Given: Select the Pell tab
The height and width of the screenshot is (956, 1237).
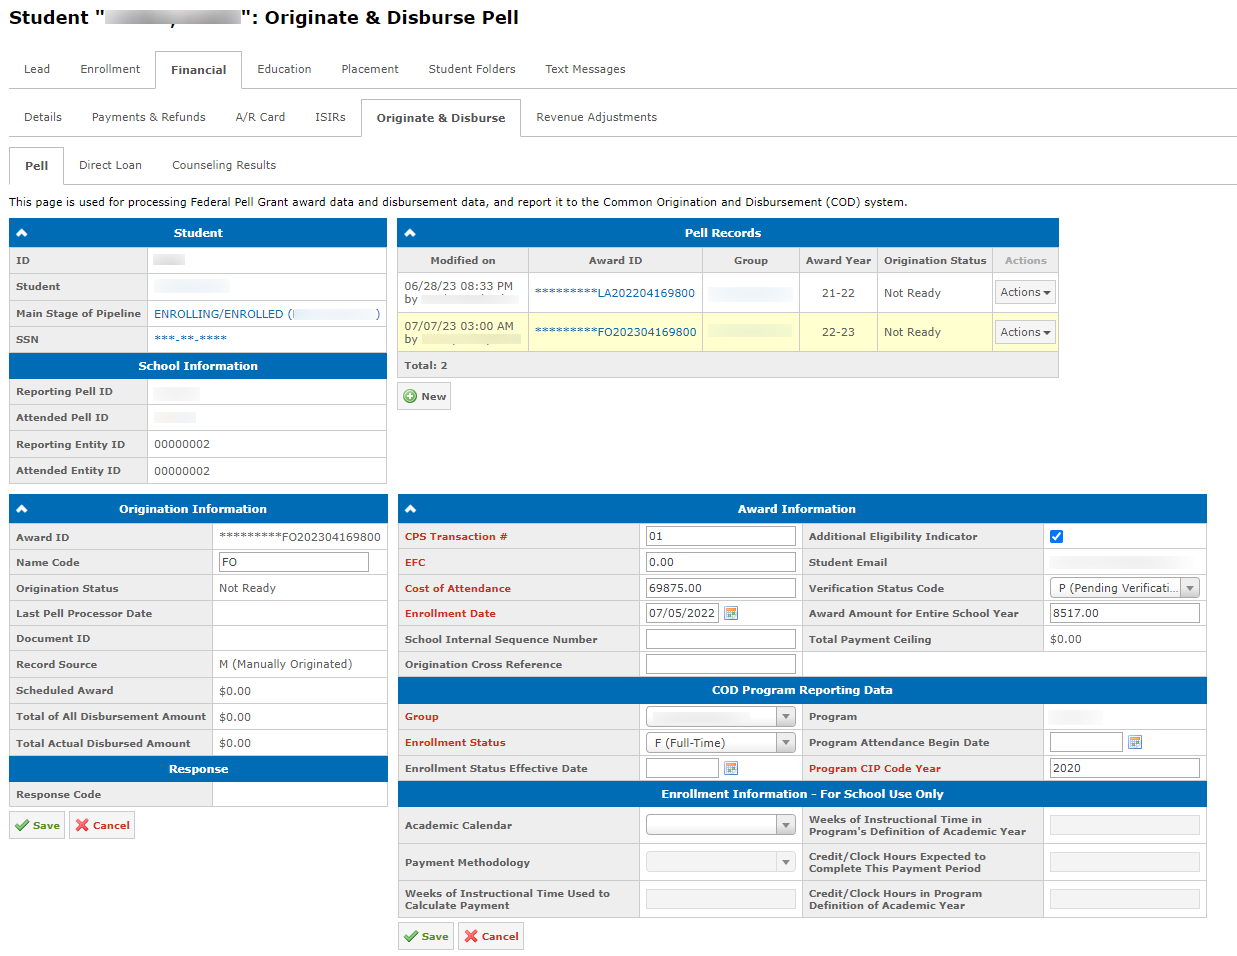Looking at the screenshot, I should (36, 166).
